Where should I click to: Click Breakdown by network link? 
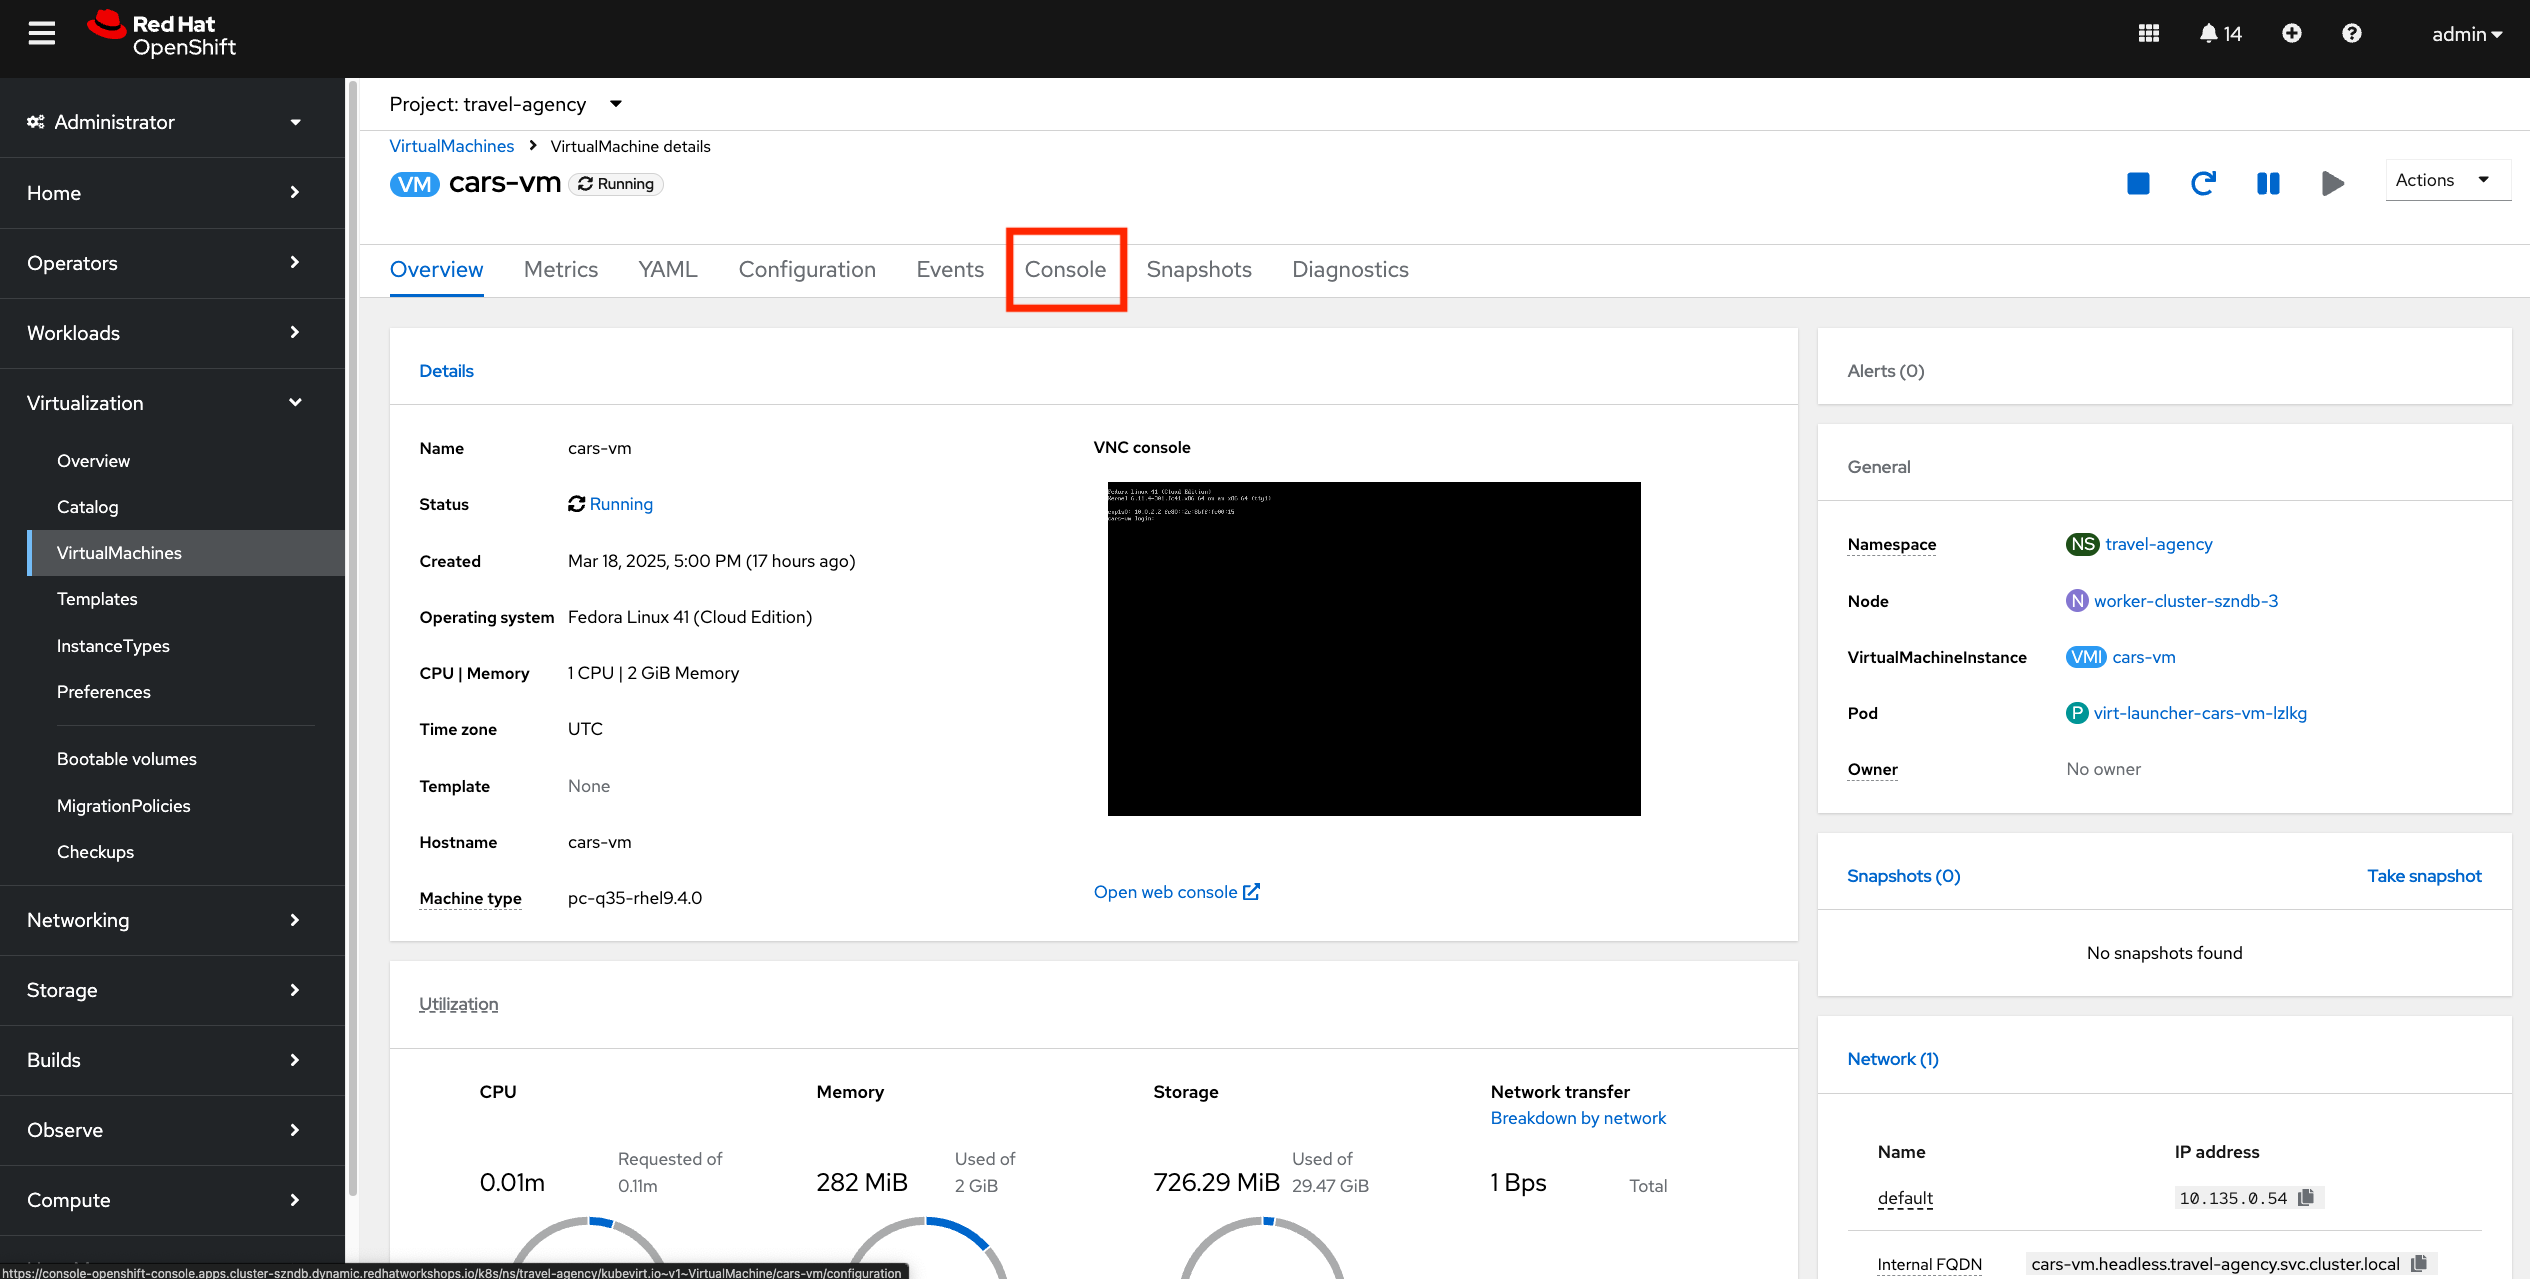click(x=1578, y=1118)
